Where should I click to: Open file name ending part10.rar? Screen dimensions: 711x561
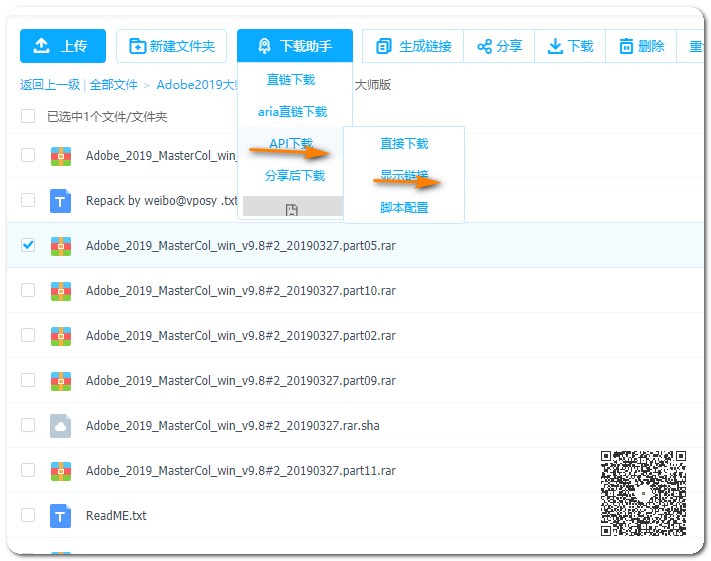coord(241,290)
